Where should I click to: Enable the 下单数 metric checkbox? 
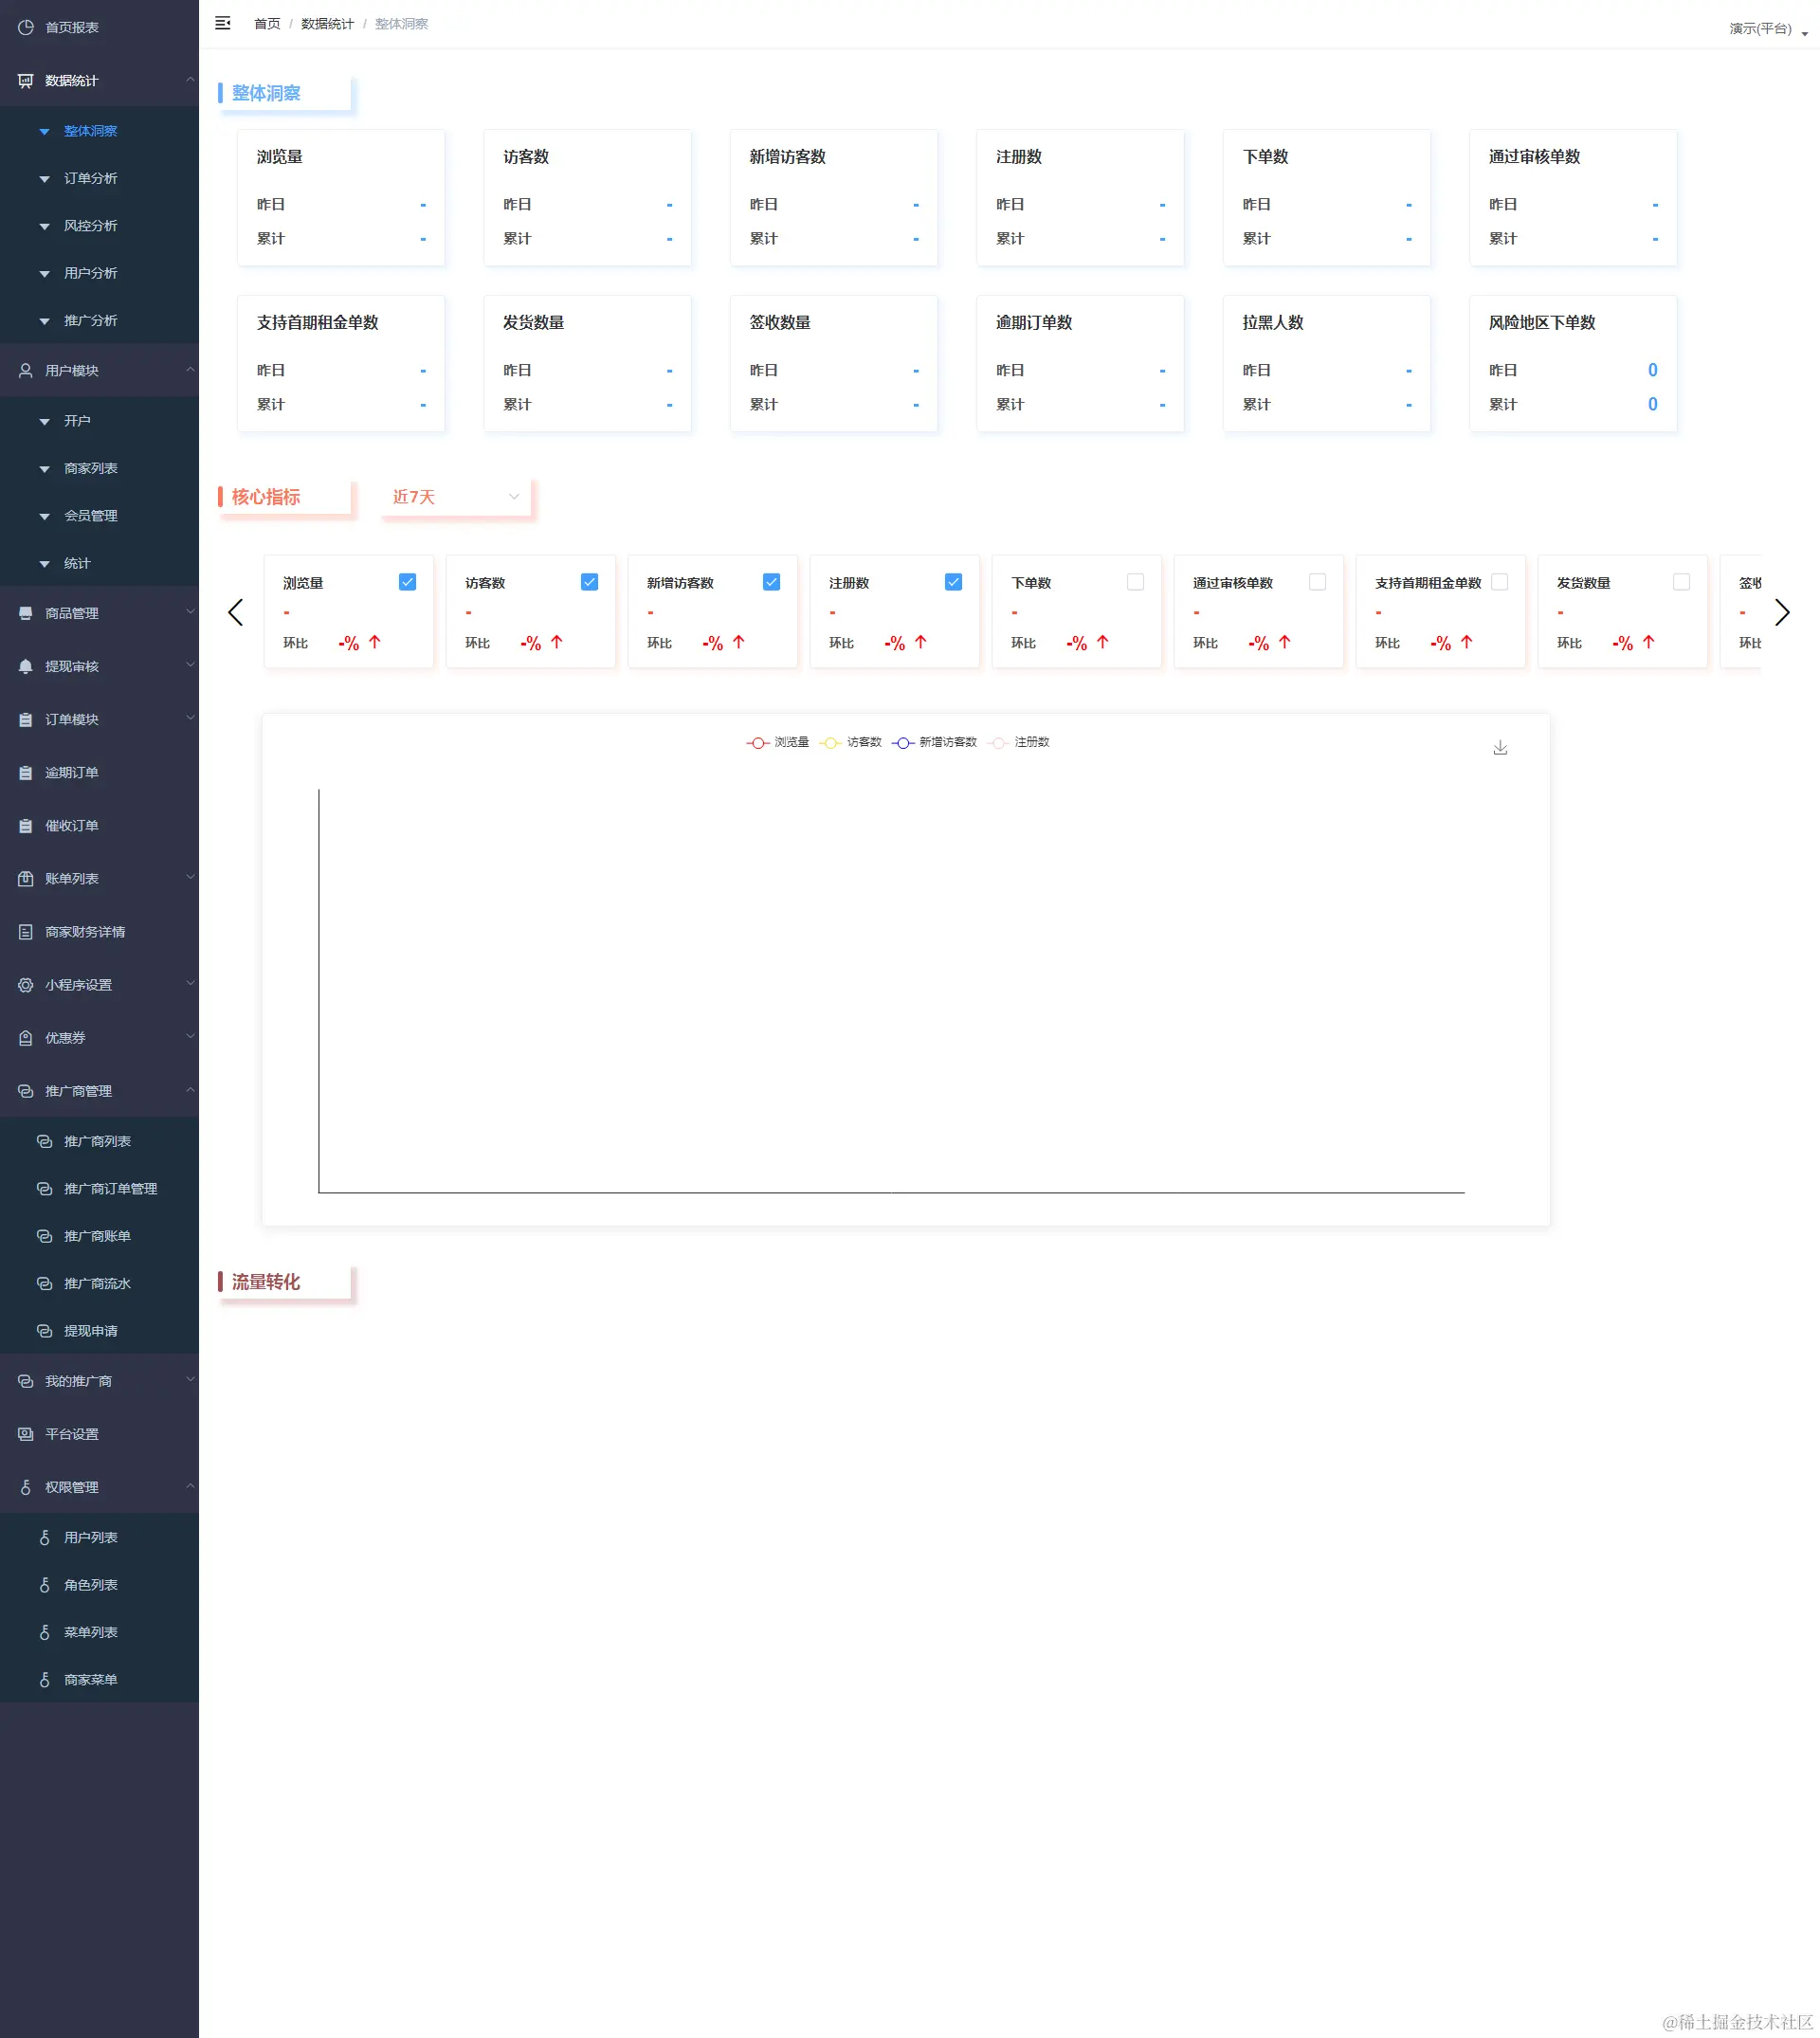point(1135,582)
